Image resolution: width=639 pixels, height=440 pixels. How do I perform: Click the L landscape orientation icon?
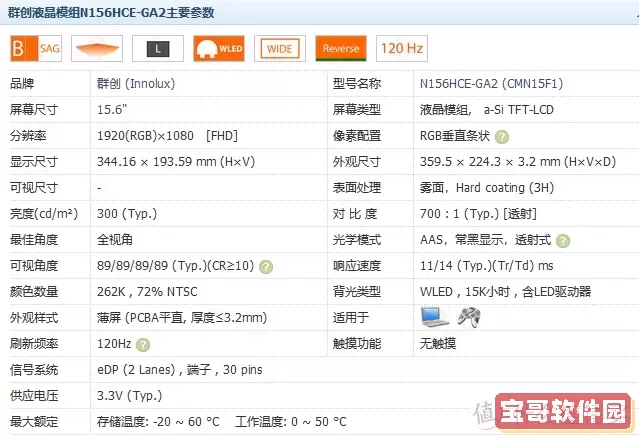158,48
